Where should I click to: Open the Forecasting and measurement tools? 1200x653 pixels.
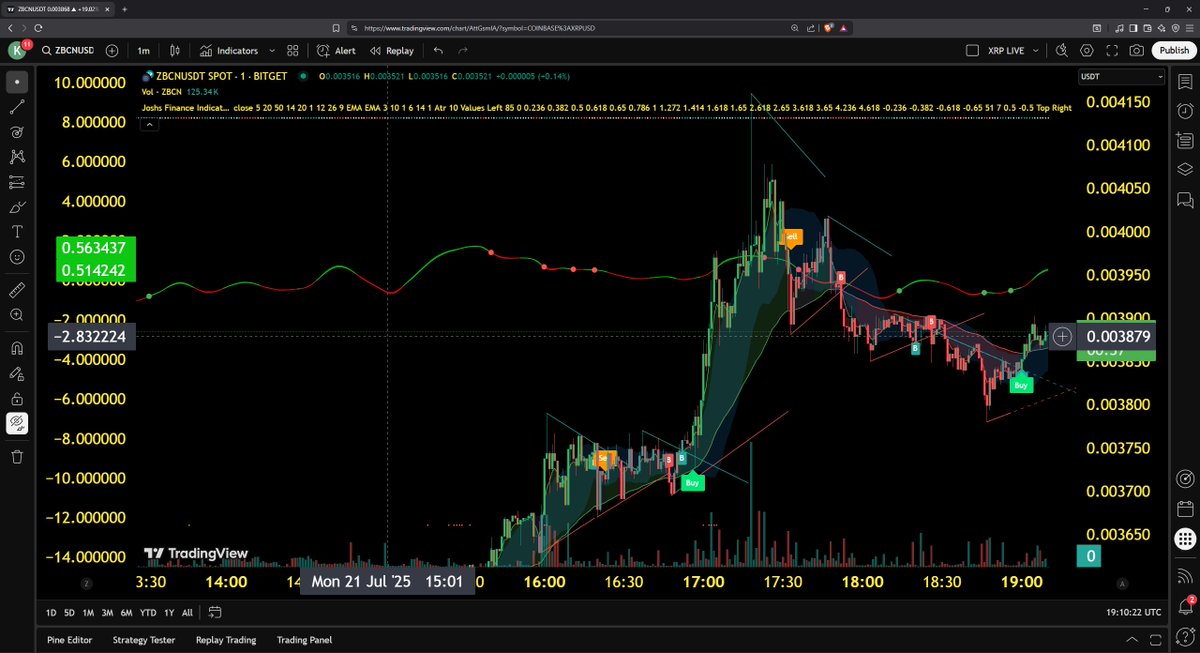click(17, 182)
